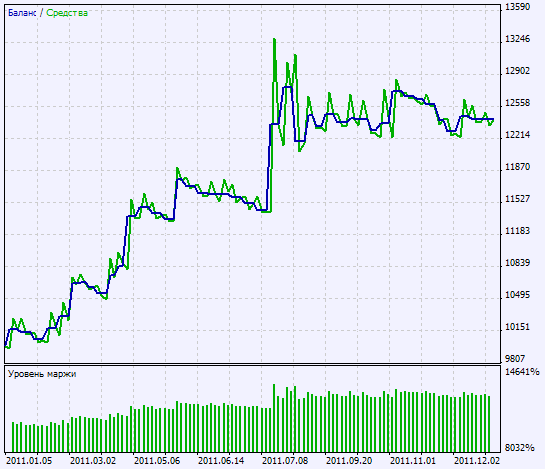This screenshot has width=545, height=469.
Task: Click the 2011.11.01 date axis label
Action: [413, 461]
